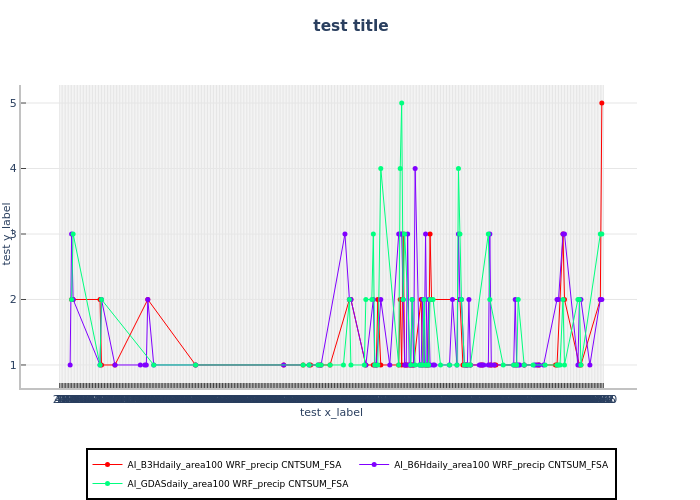Click the purple line marker in legend
The height and width of the screenshot is (500, 700).
(x=374, y=465)
